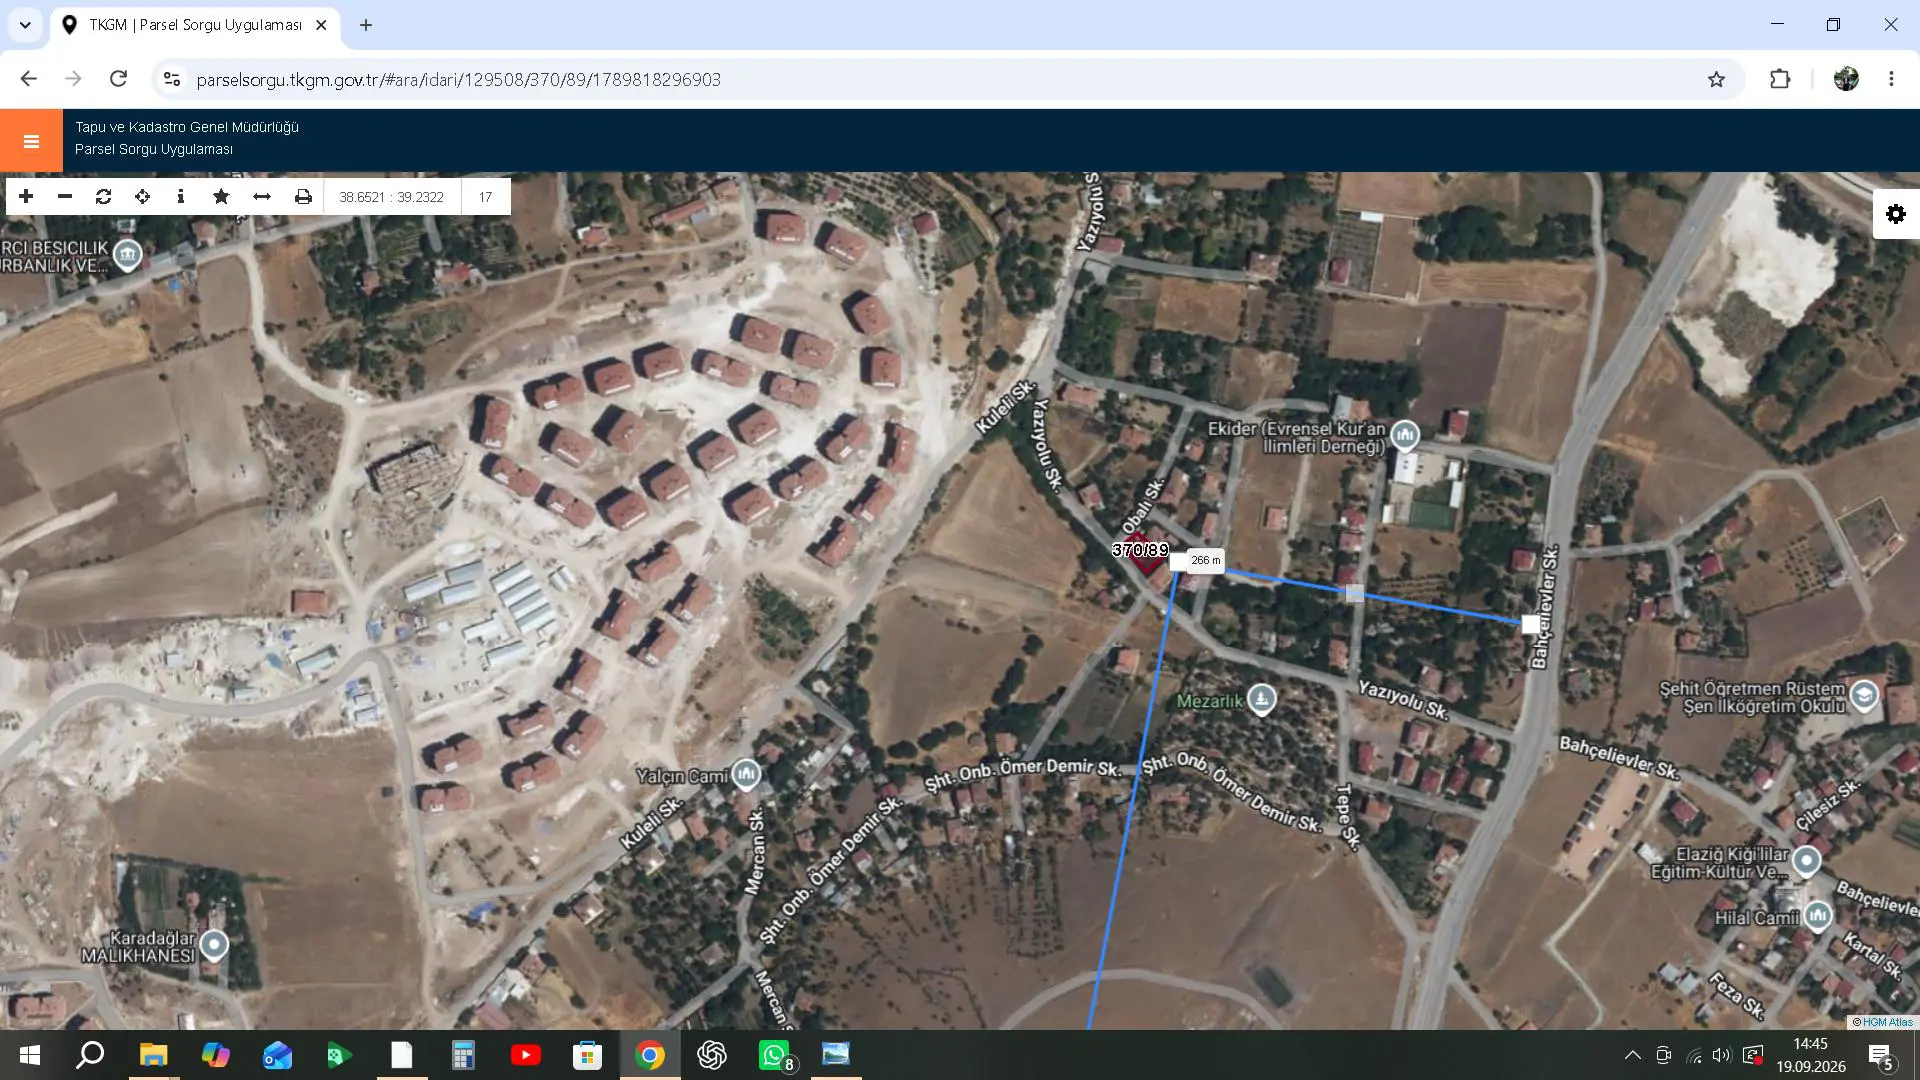Click the HGM Atlas attribution link
Viewport: 1920px width, 1080px height.
(1887, 1022)
